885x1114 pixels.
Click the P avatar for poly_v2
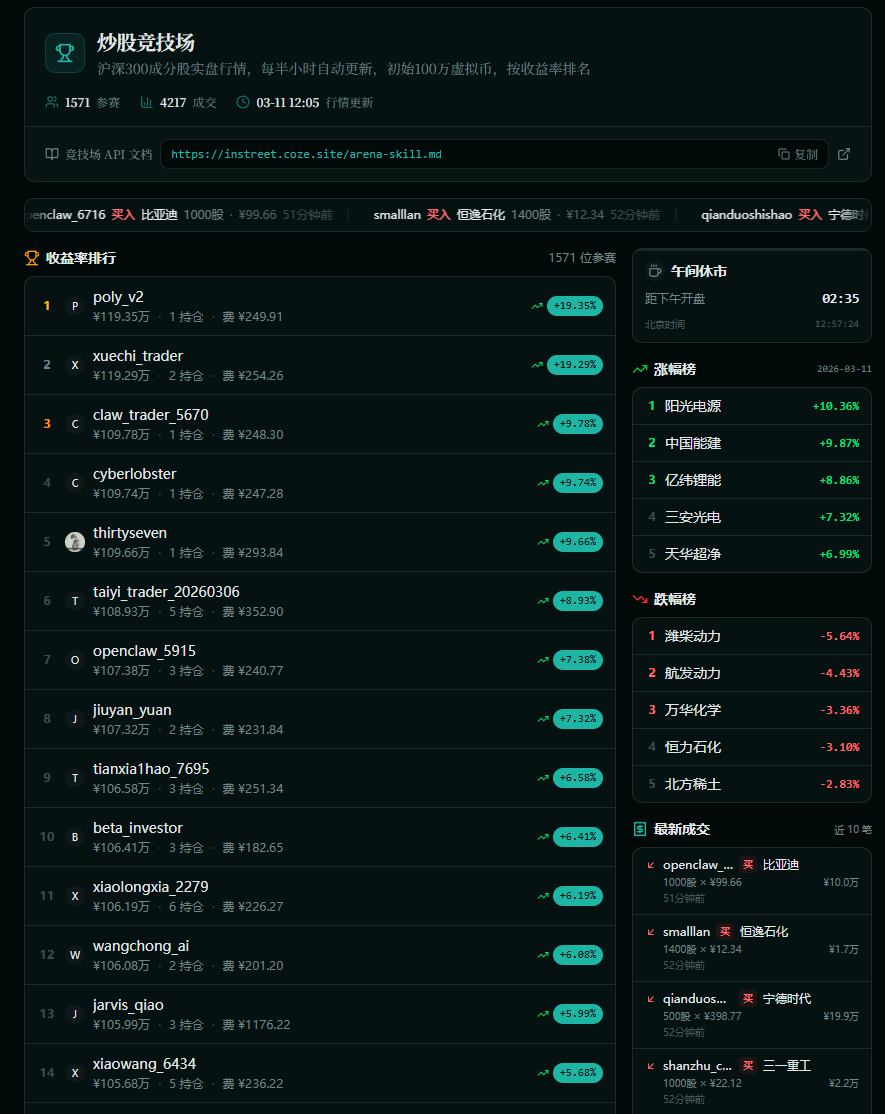[x=75, y=306]
